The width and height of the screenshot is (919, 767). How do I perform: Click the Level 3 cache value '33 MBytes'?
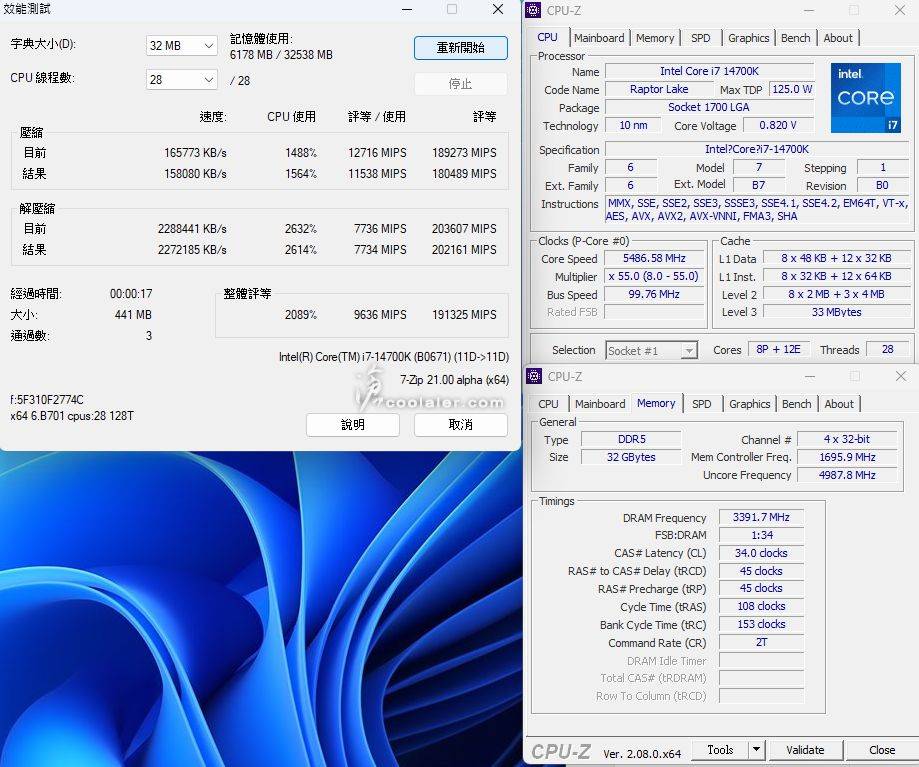836,312
